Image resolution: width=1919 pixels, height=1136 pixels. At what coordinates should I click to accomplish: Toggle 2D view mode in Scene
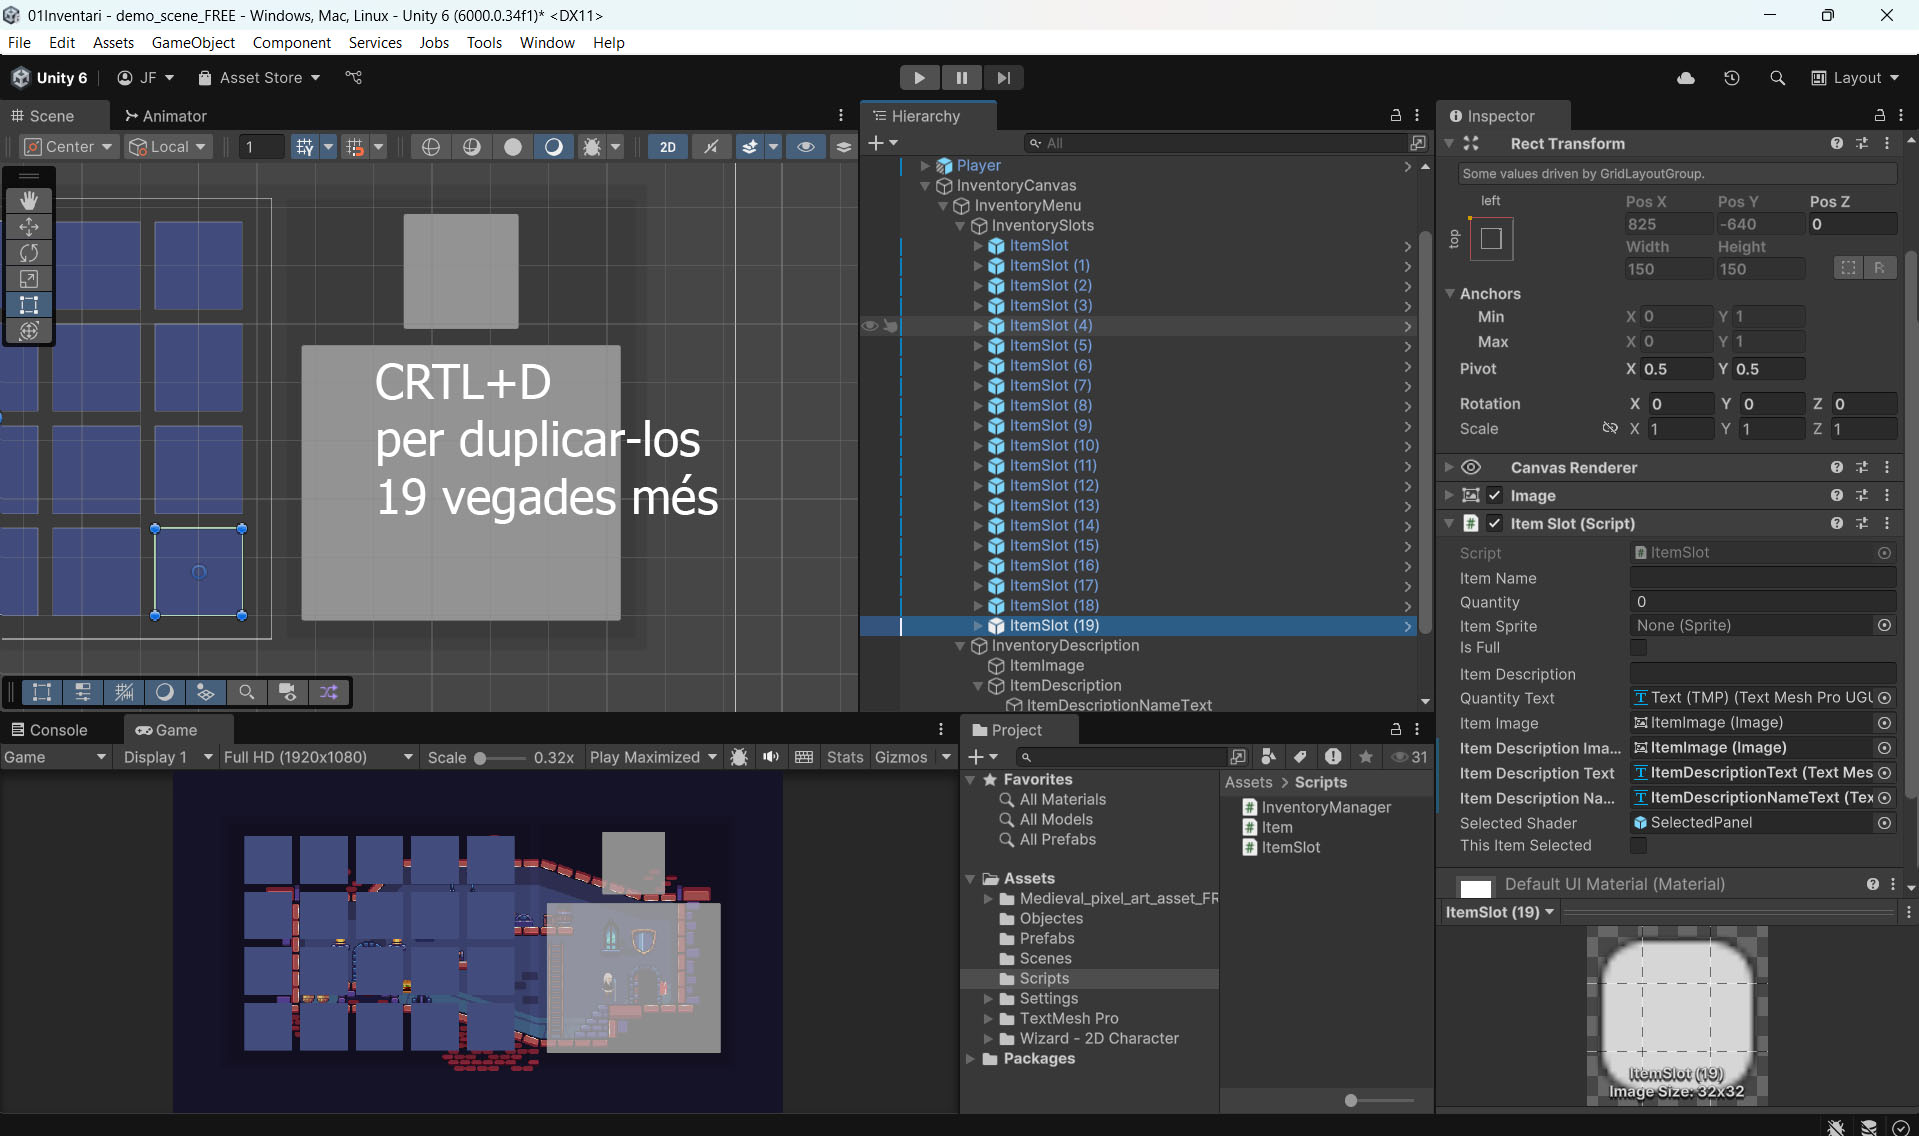pyautogui.click(x=667, y=147)
